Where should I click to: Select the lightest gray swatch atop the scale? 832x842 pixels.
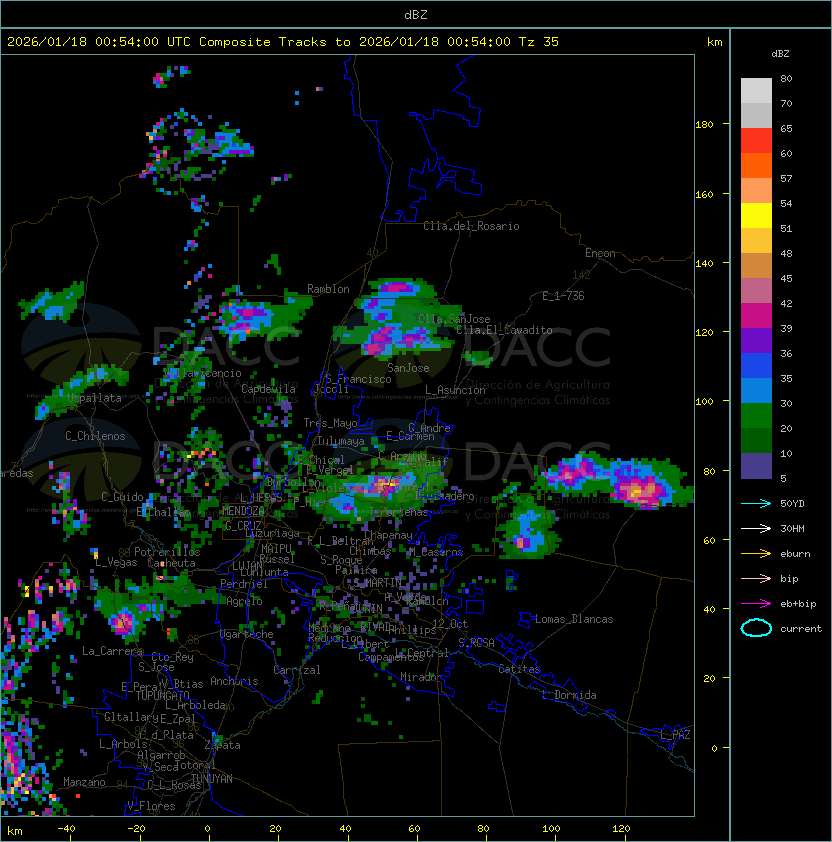756,91
